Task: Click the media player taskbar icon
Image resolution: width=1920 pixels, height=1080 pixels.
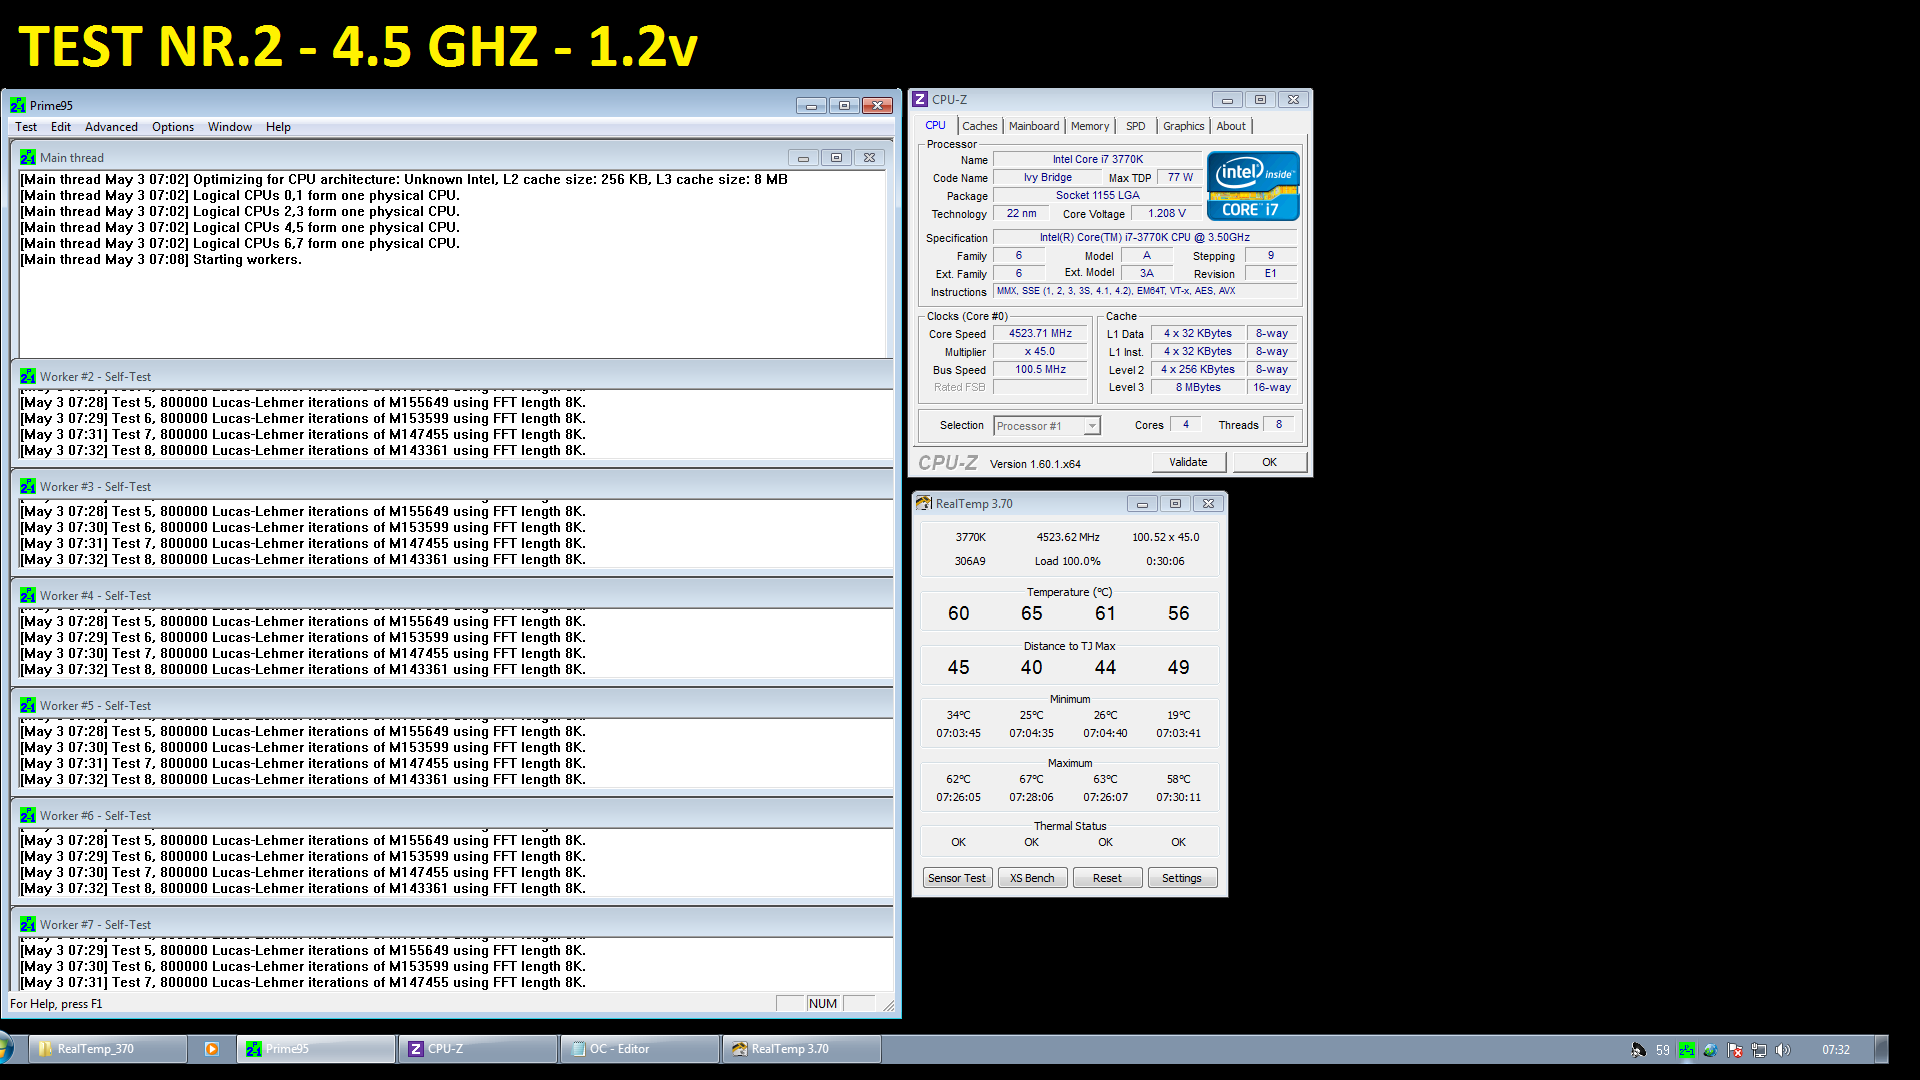Action: coord(212,1049)
